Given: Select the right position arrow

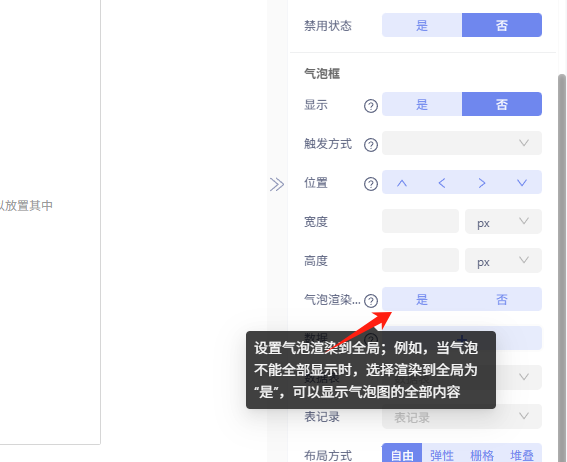Looking at the screenshot, I should tap(482, 183).
